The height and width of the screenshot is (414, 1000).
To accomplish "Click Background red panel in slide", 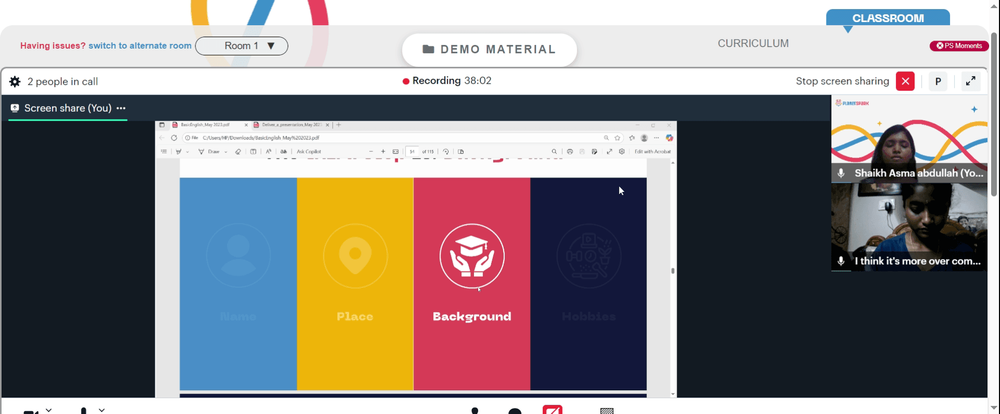I will [x=472, y=283].
